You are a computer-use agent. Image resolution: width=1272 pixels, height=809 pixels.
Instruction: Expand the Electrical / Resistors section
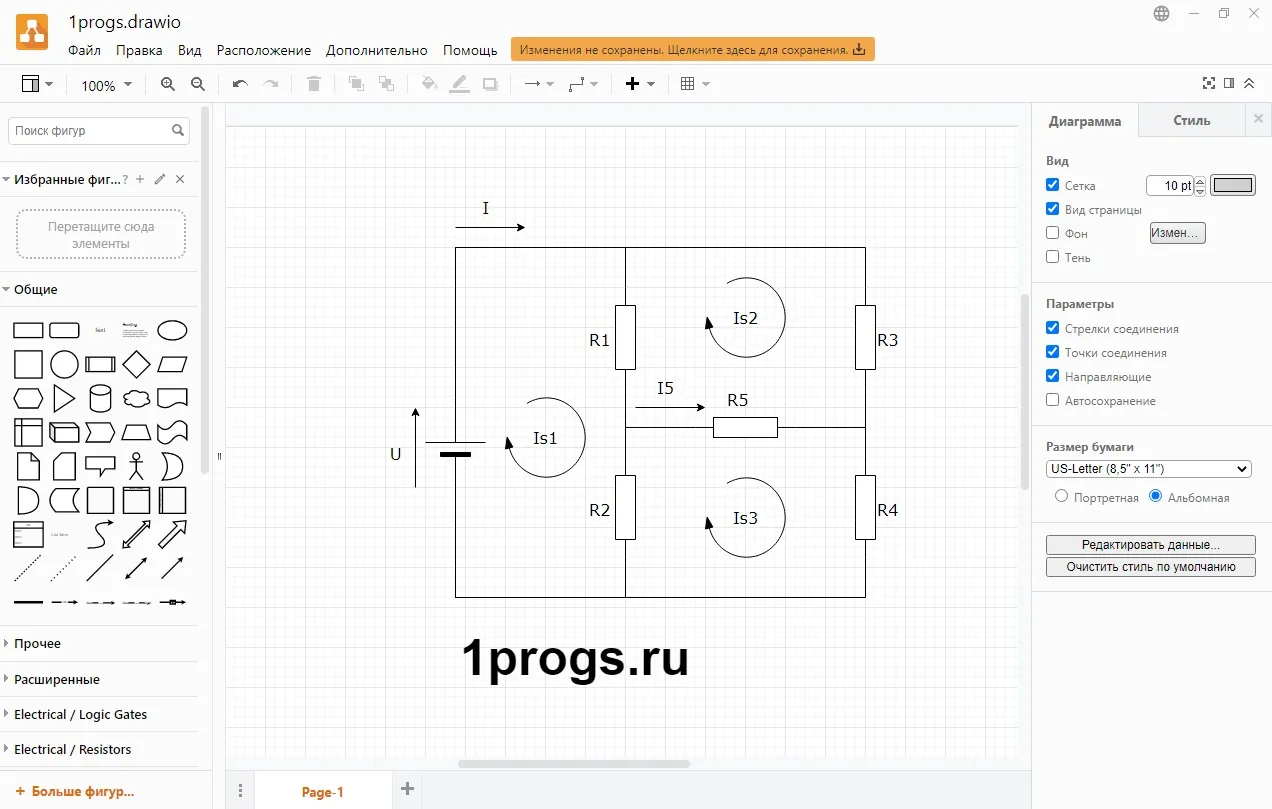pyautogui.click(x=72, y=749)
